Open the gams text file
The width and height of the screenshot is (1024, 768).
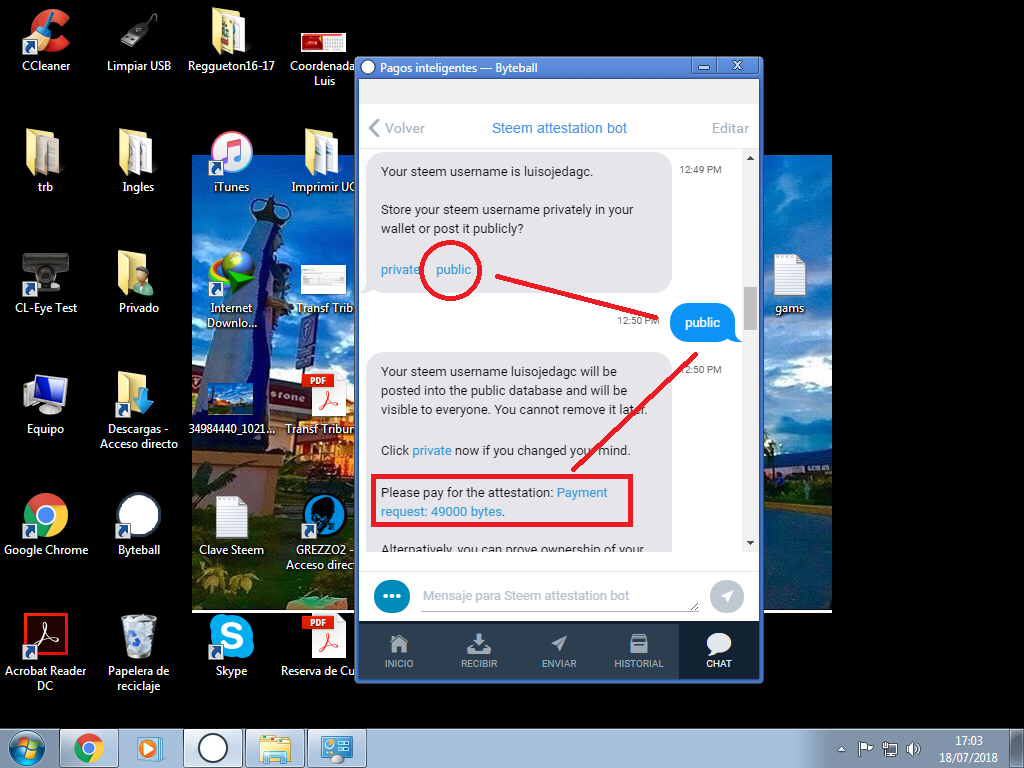coord(789,283)
